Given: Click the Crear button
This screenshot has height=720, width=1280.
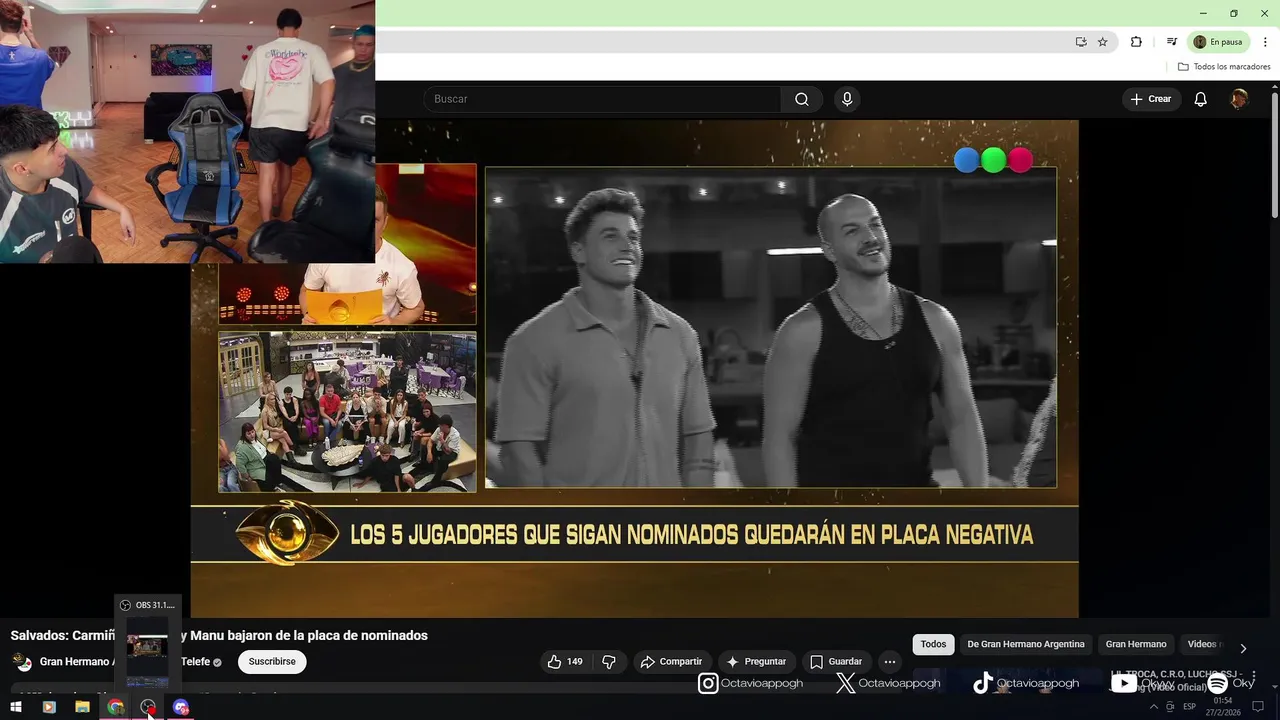Looking at the screenshot, I should click(1151, 99).
